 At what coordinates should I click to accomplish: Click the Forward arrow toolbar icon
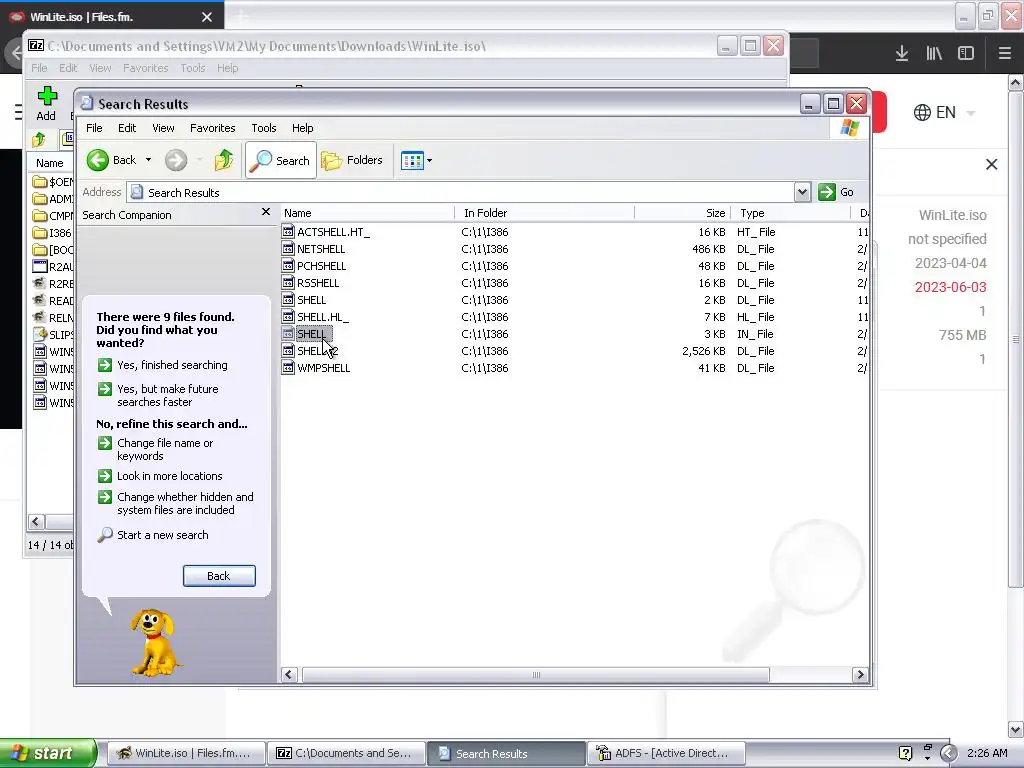pos(176,160)
